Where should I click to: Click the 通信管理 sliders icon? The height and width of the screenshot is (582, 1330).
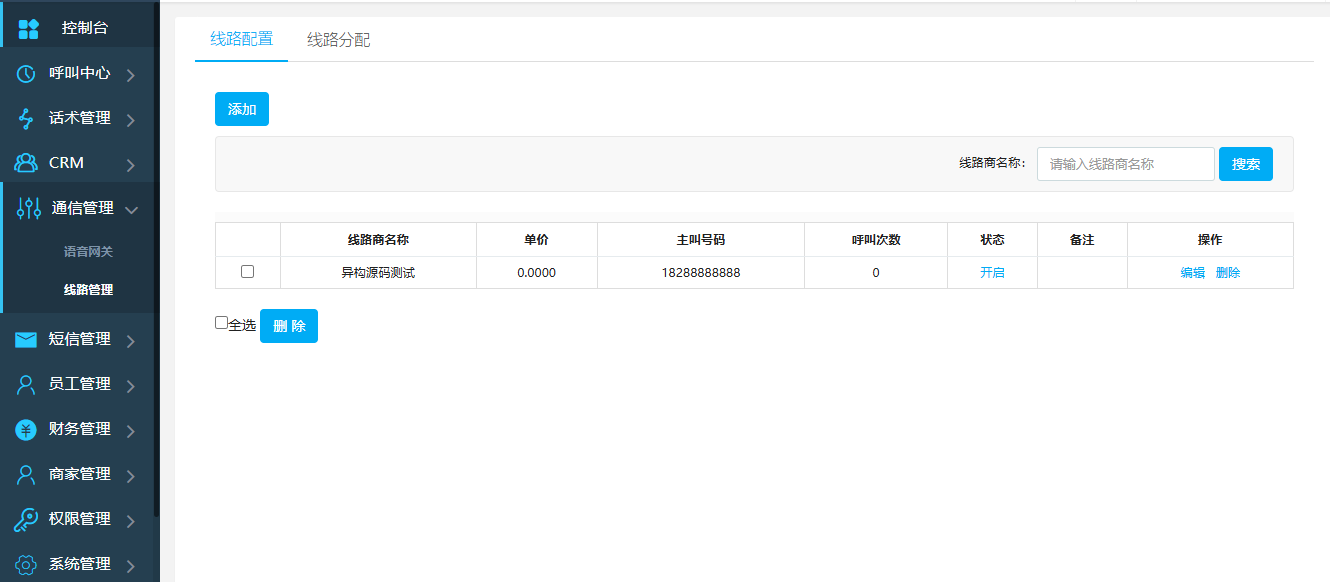click(29, 209)
